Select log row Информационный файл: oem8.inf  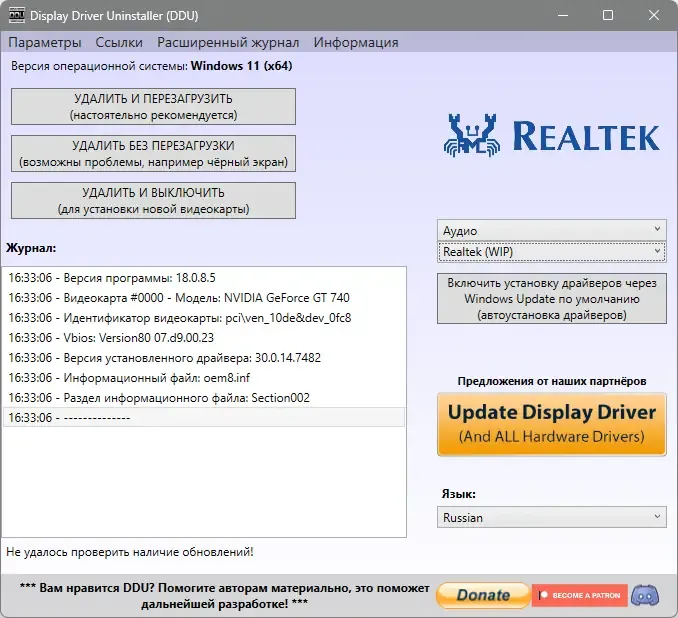[204, 378]
